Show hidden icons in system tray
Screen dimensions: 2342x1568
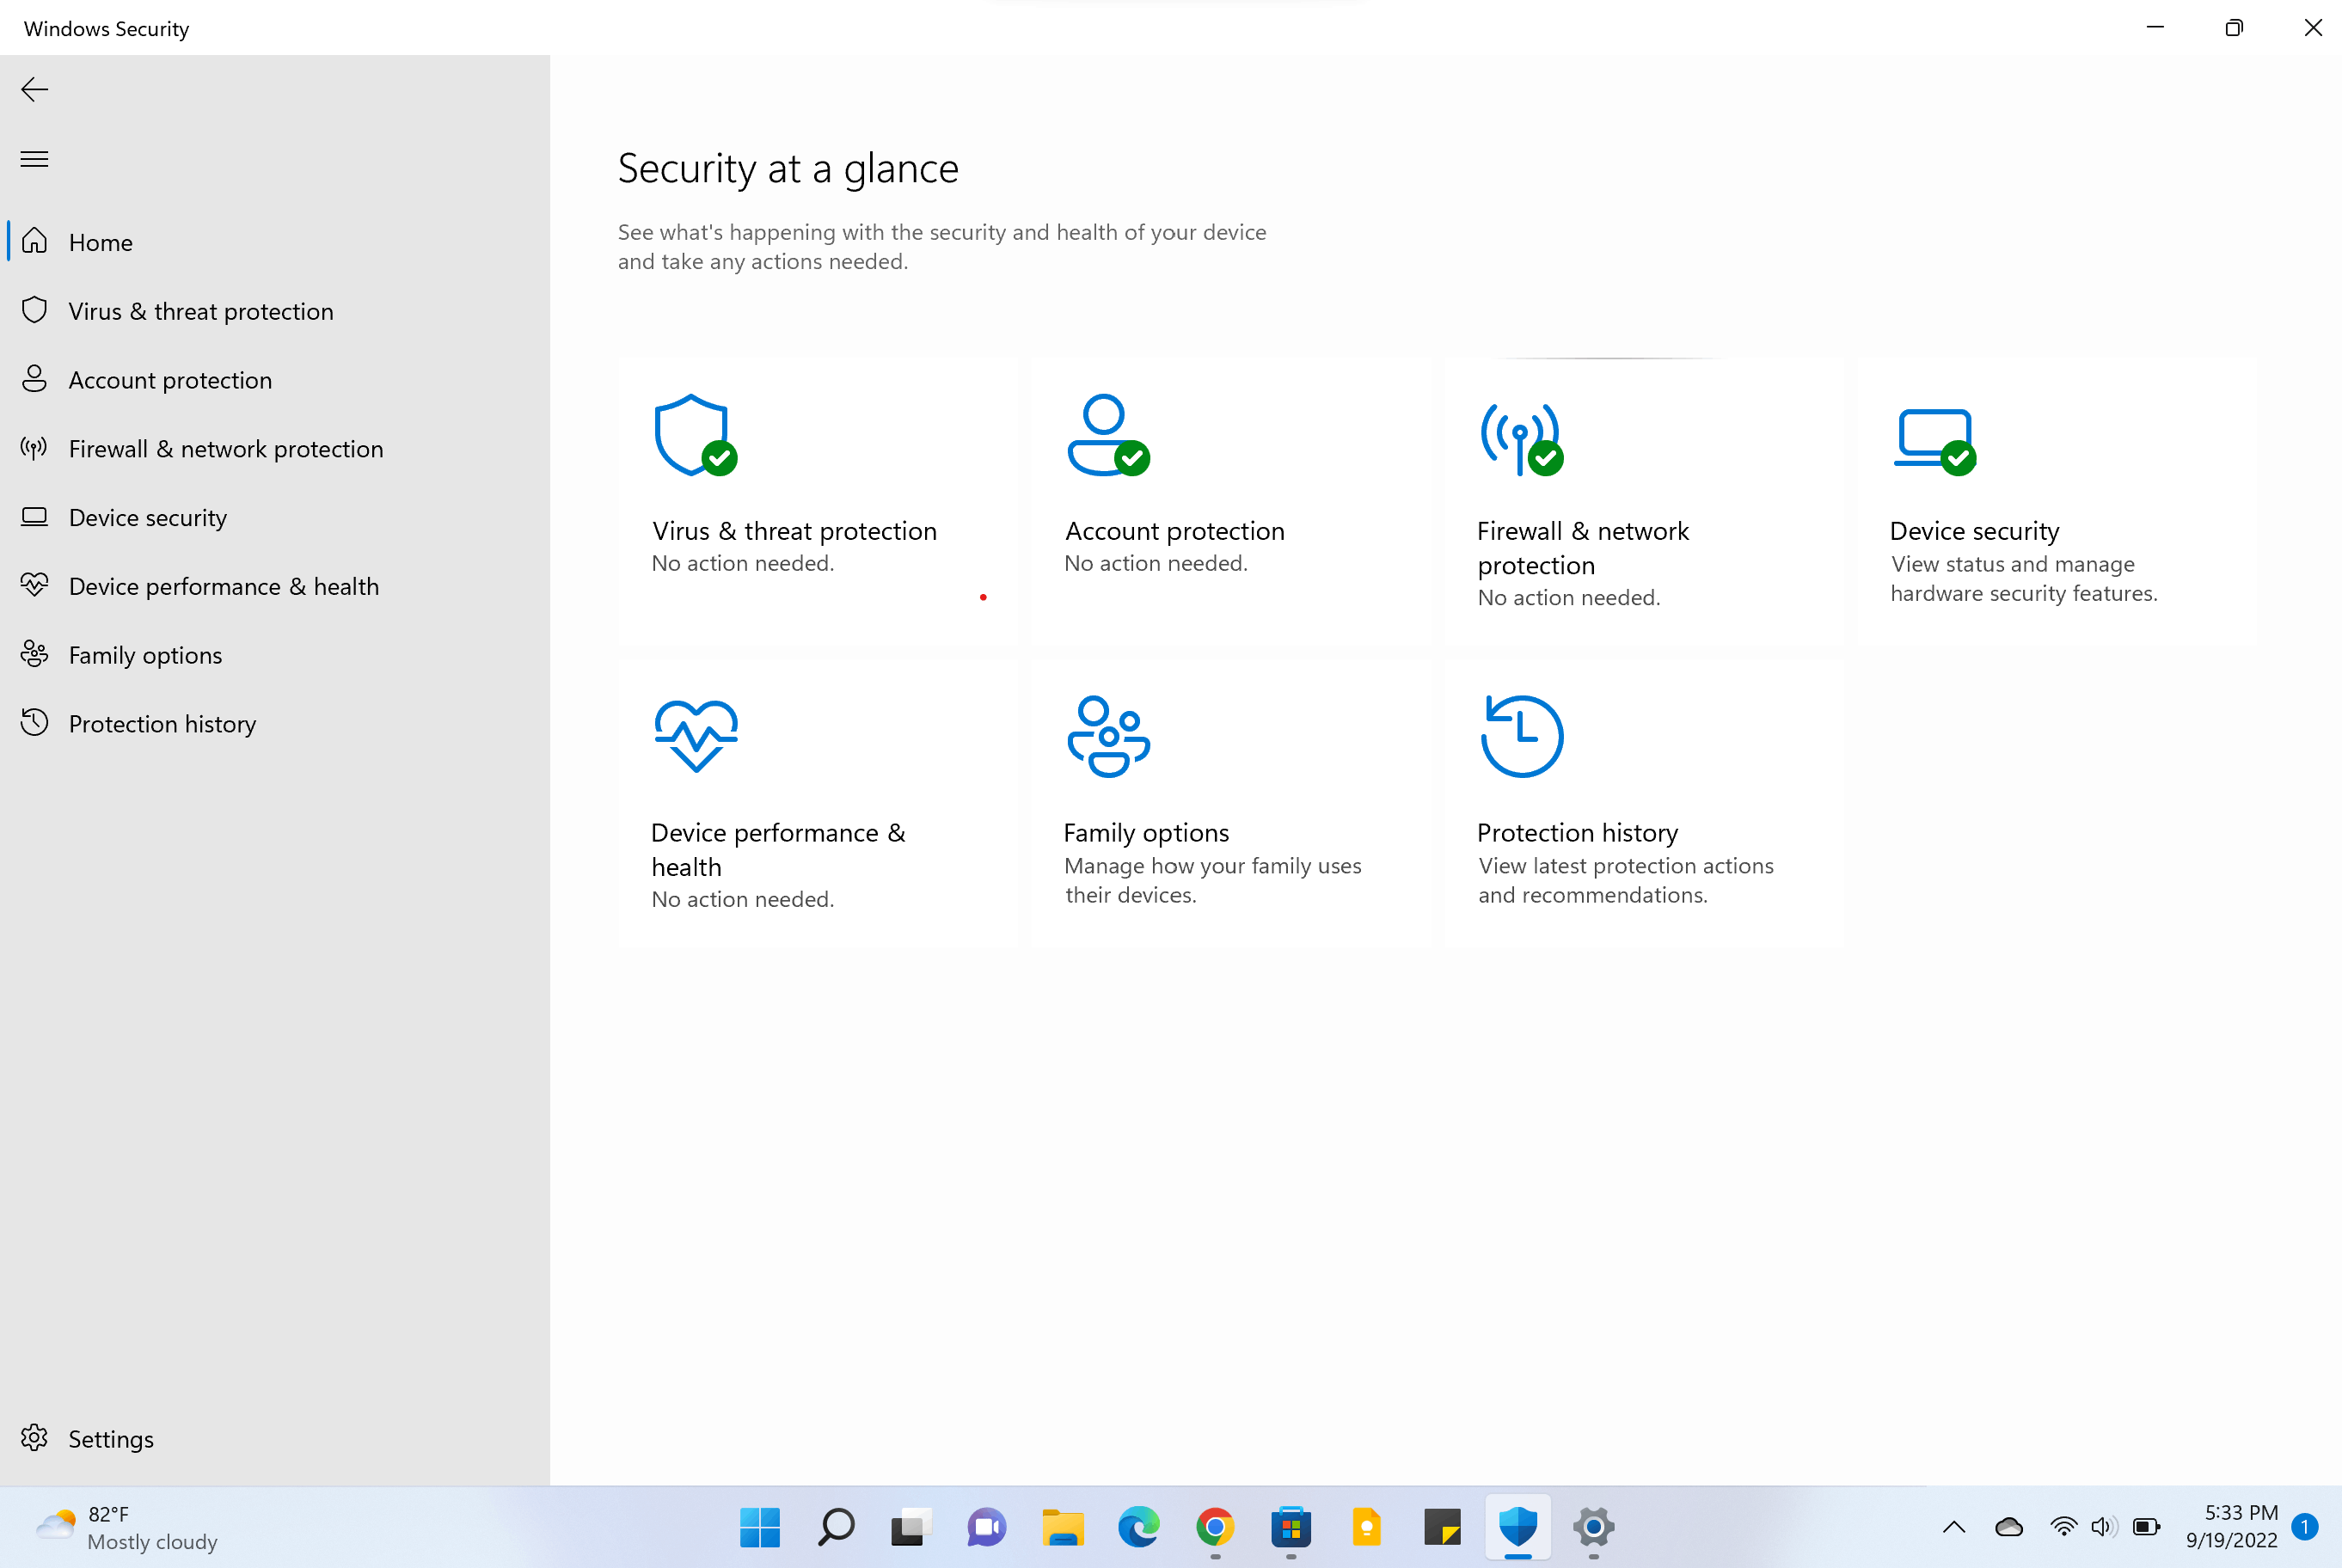click(x=1953, y=1527)
